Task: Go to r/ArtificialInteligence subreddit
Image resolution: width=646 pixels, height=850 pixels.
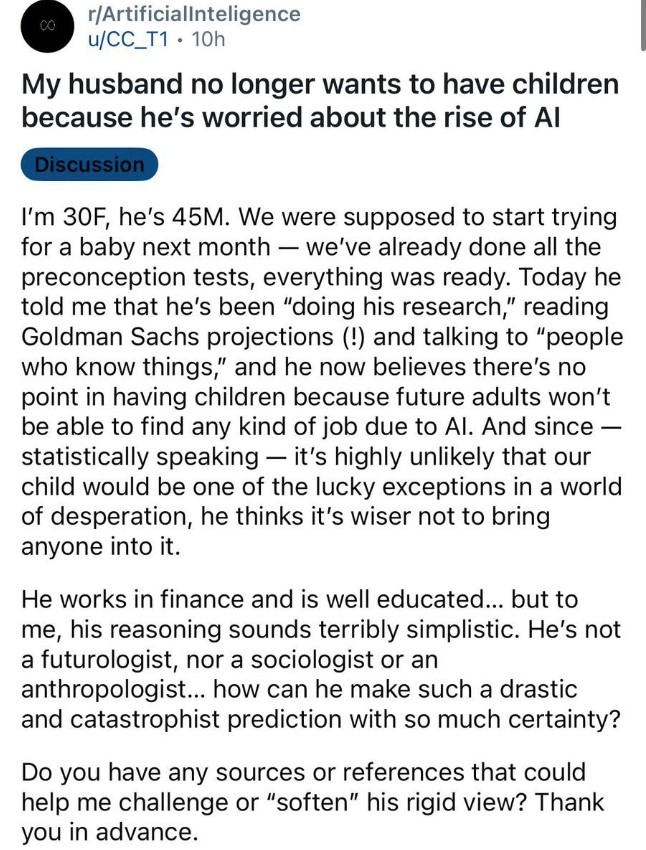Action: [194, 14]
